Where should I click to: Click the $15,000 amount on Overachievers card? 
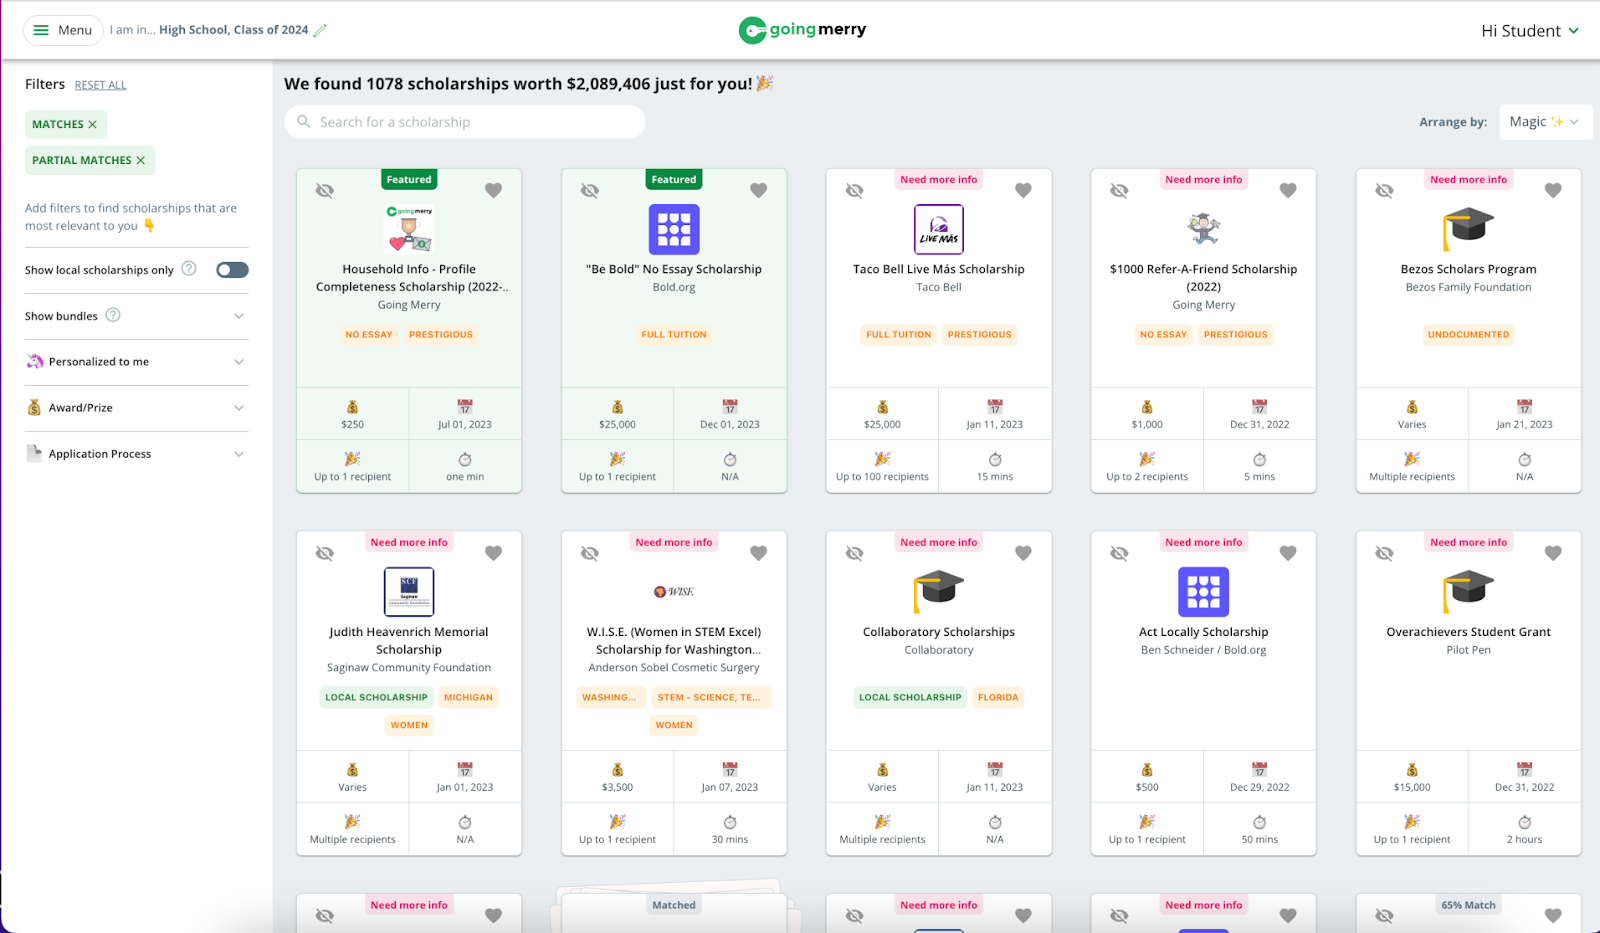(x=1412, y=787)
